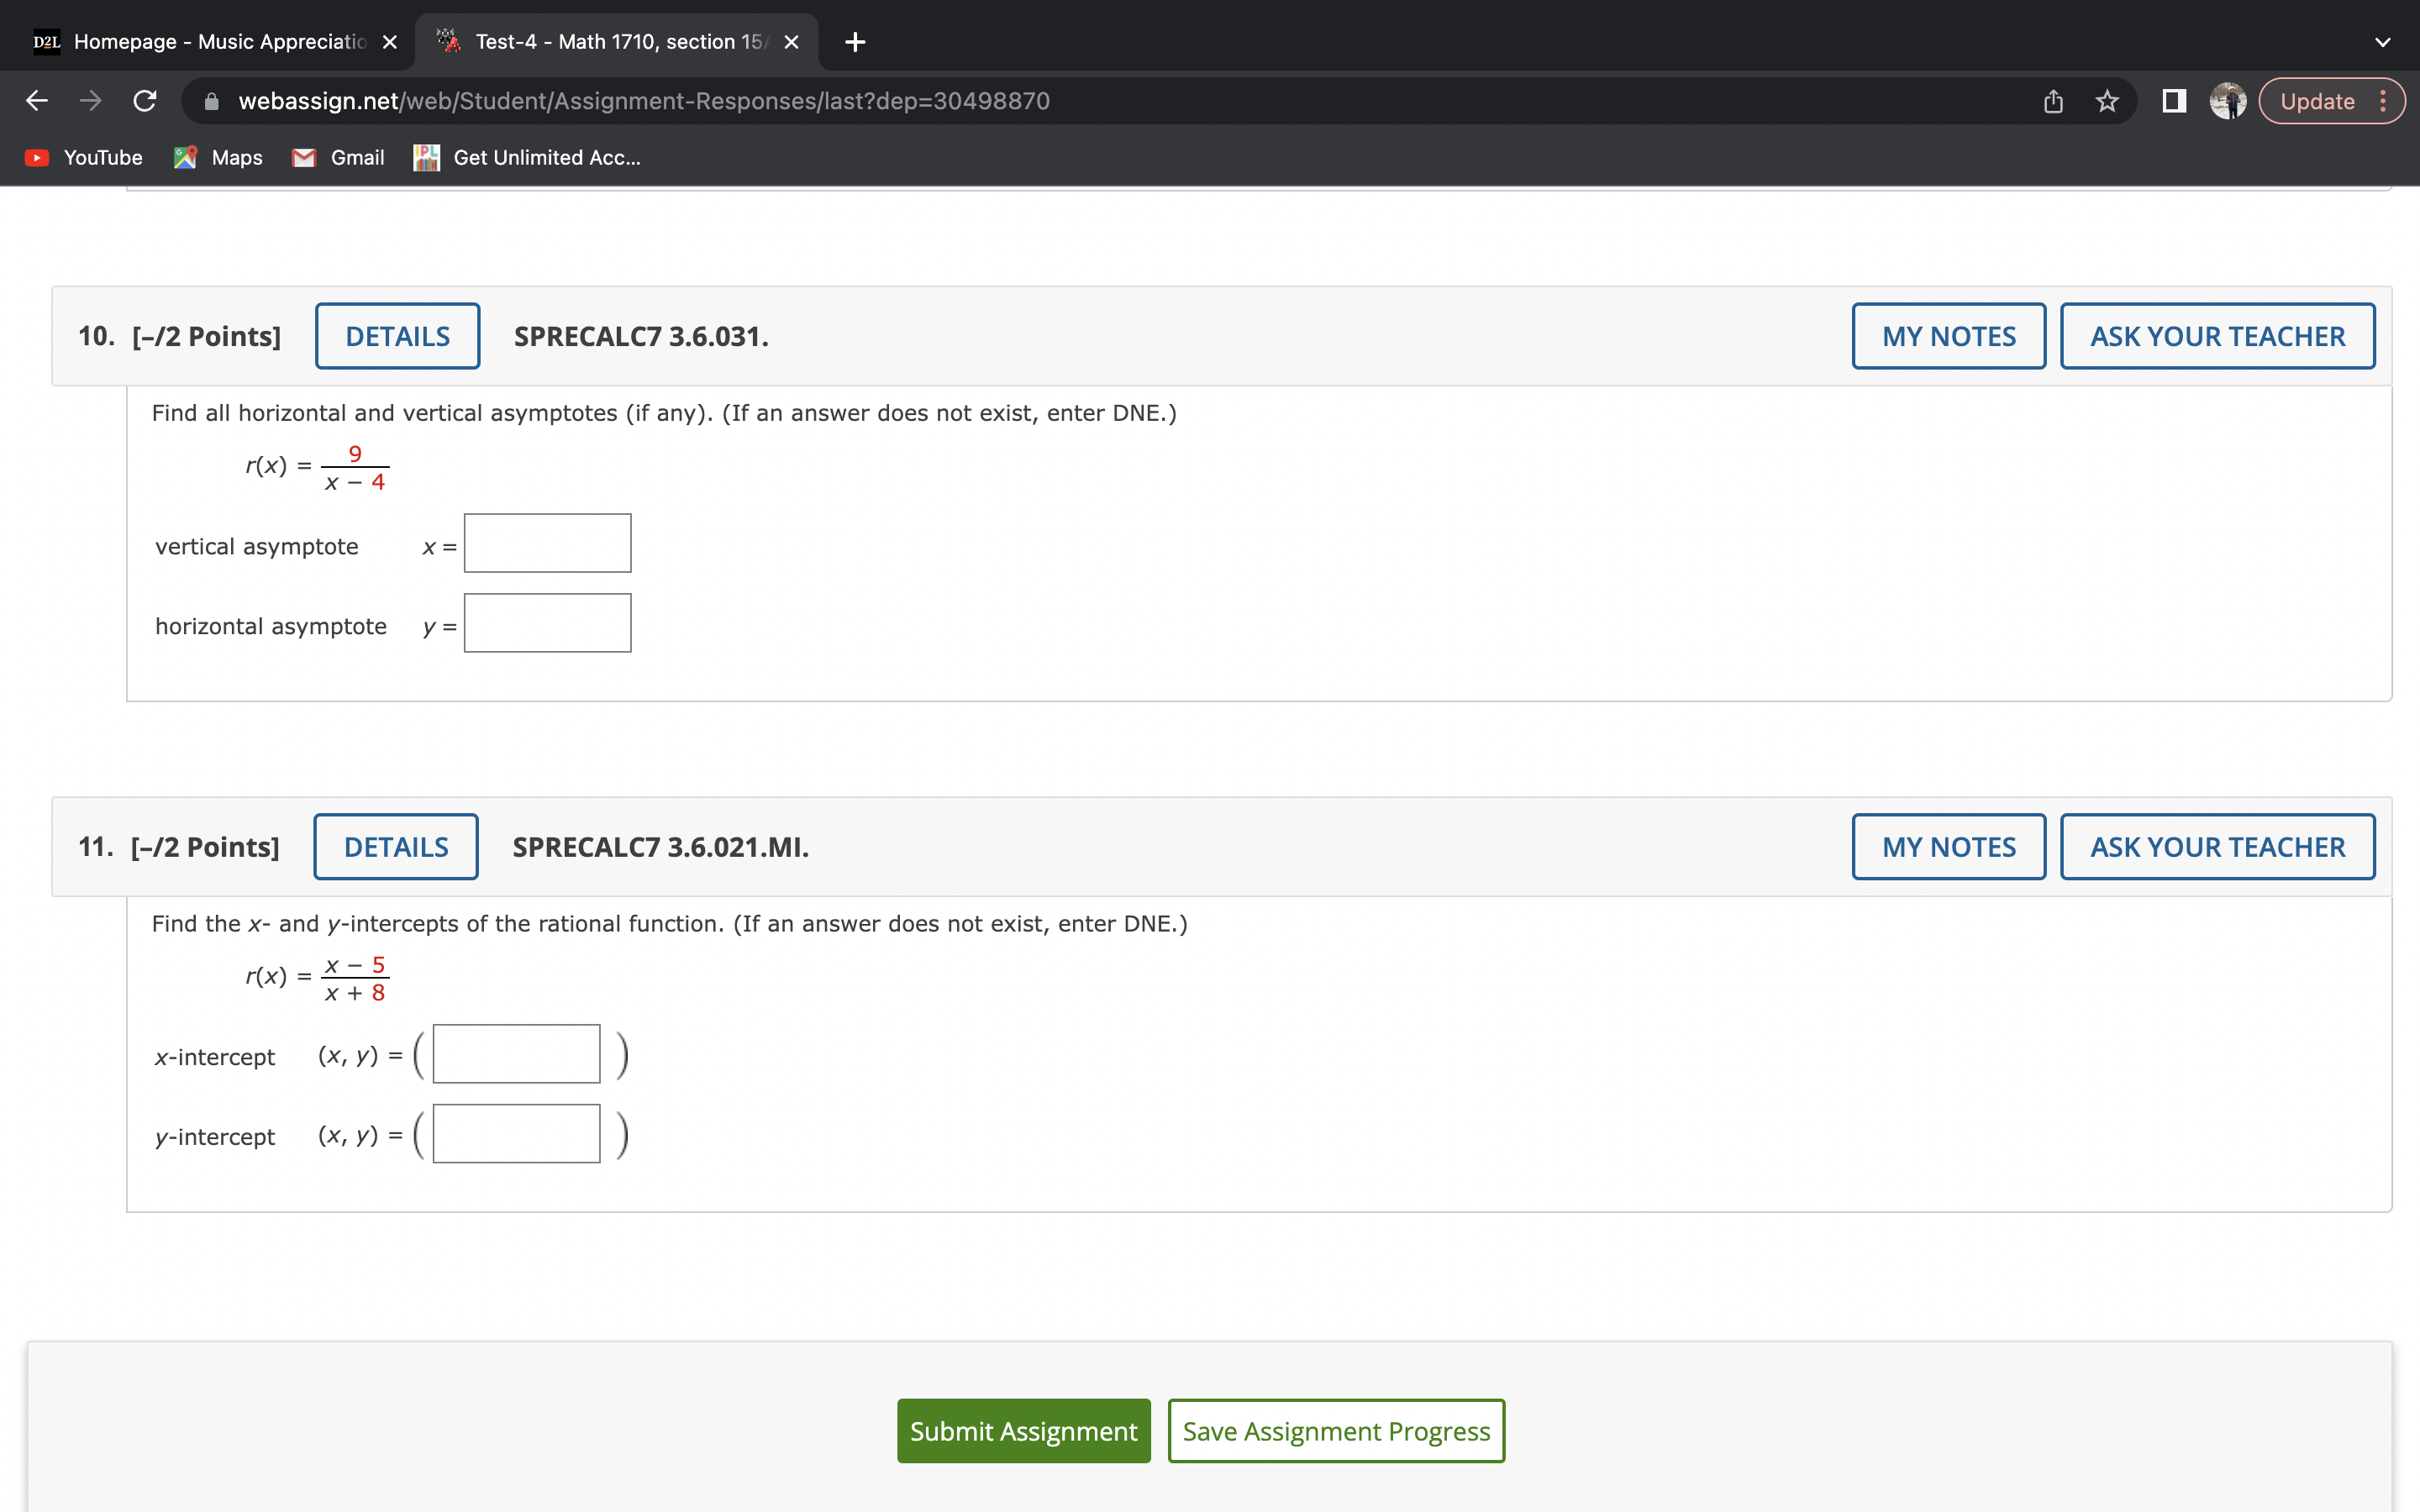Click the site security lock icon
Viewport: 2420px width, 1512px height.
coord(208,100)
